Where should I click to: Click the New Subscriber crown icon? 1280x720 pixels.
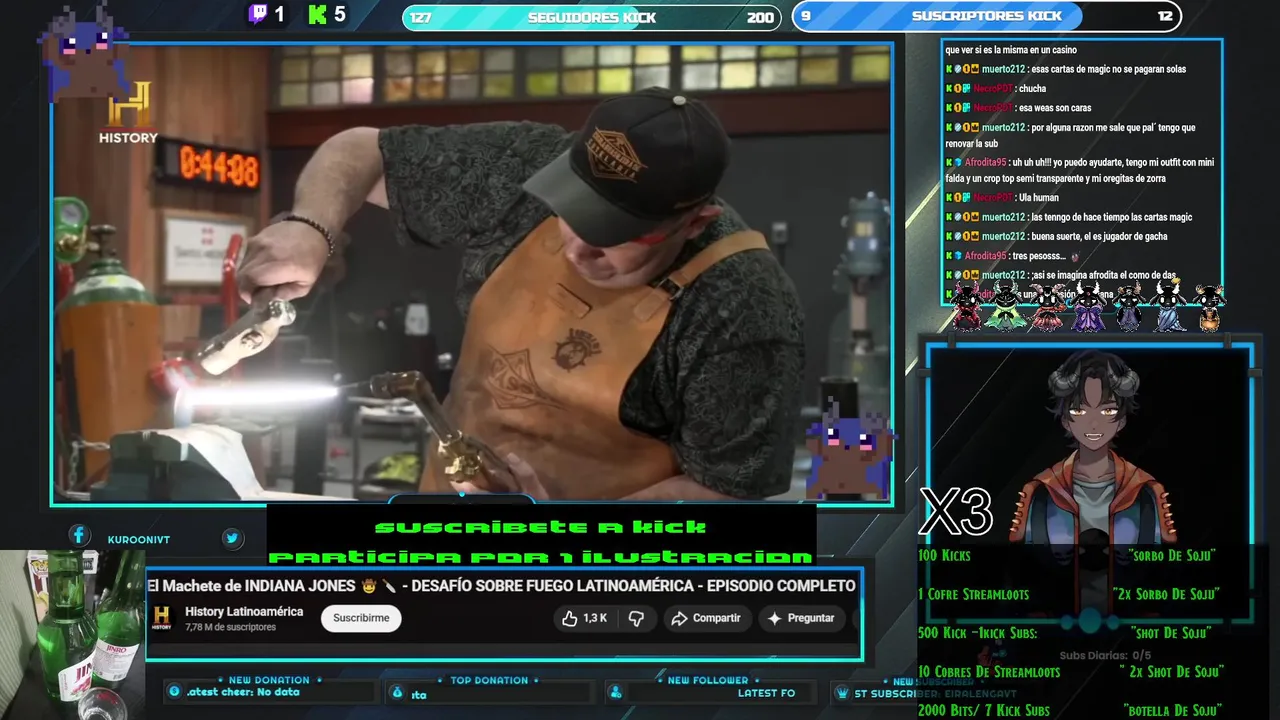point(842,692)
